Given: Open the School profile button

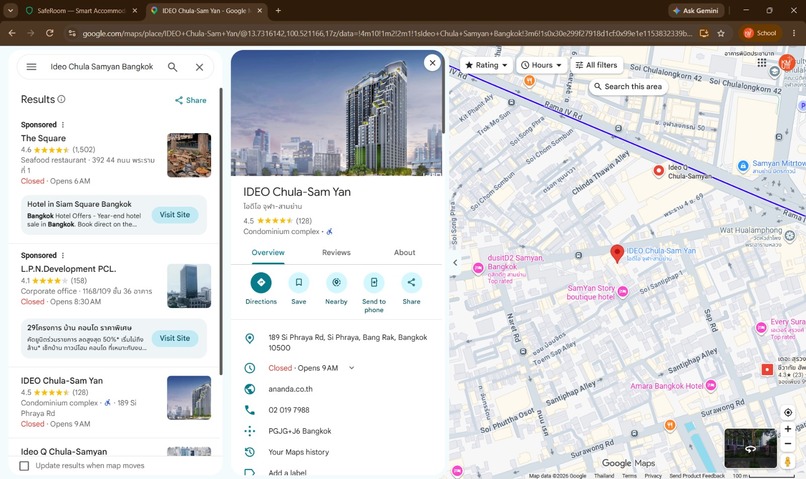Looking at the screenshot, I should [x=760, y=33].
